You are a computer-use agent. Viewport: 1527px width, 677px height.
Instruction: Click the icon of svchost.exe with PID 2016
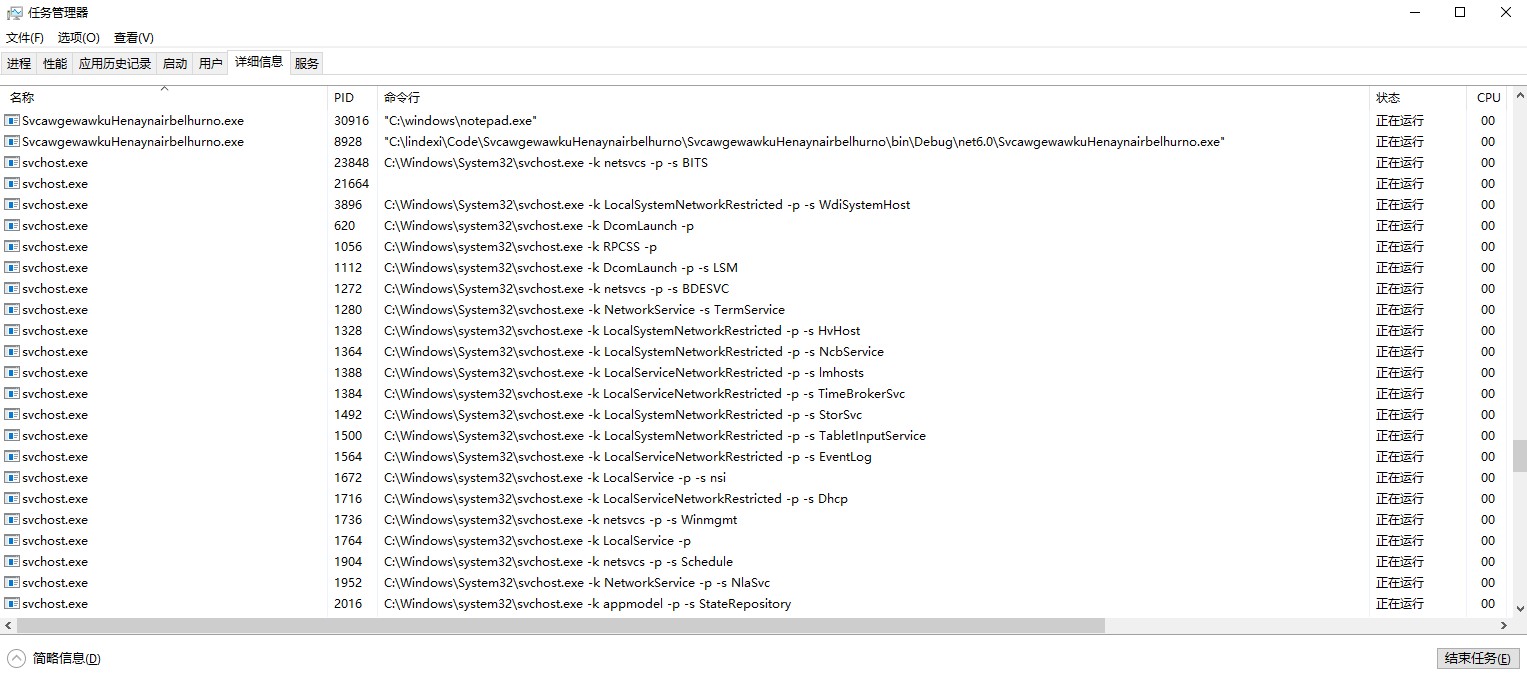coord(12,604)
